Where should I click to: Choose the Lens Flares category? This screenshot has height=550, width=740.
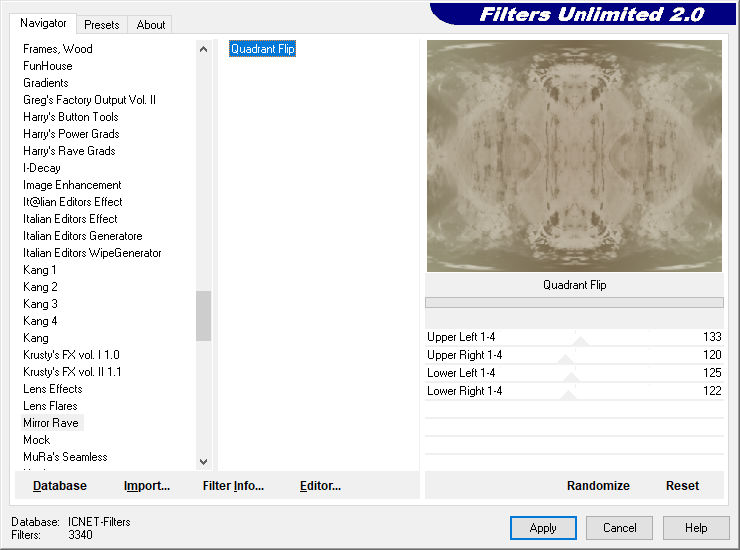pyautogui.click(x=50, y=406)
